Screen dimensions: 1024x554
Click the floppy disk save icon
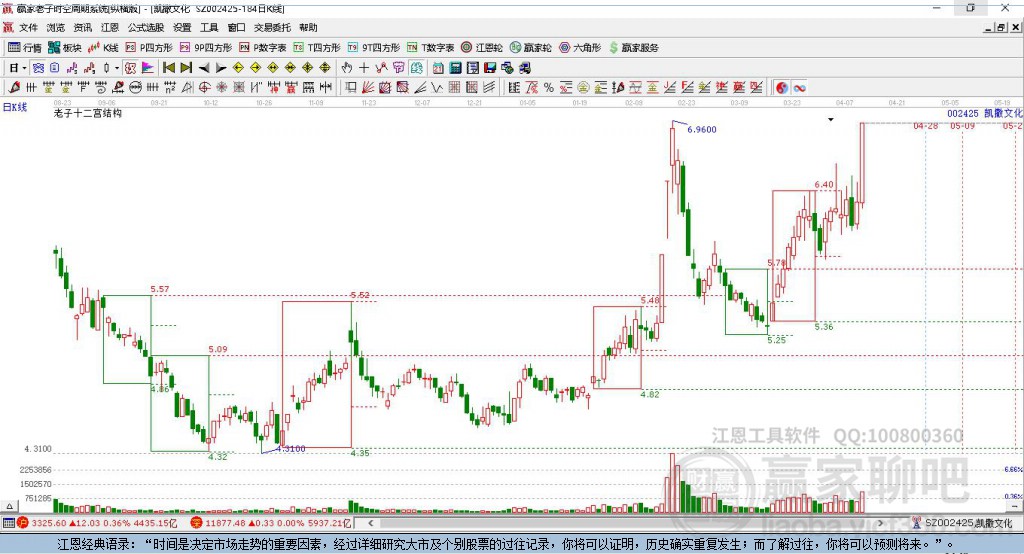(490, 68)
